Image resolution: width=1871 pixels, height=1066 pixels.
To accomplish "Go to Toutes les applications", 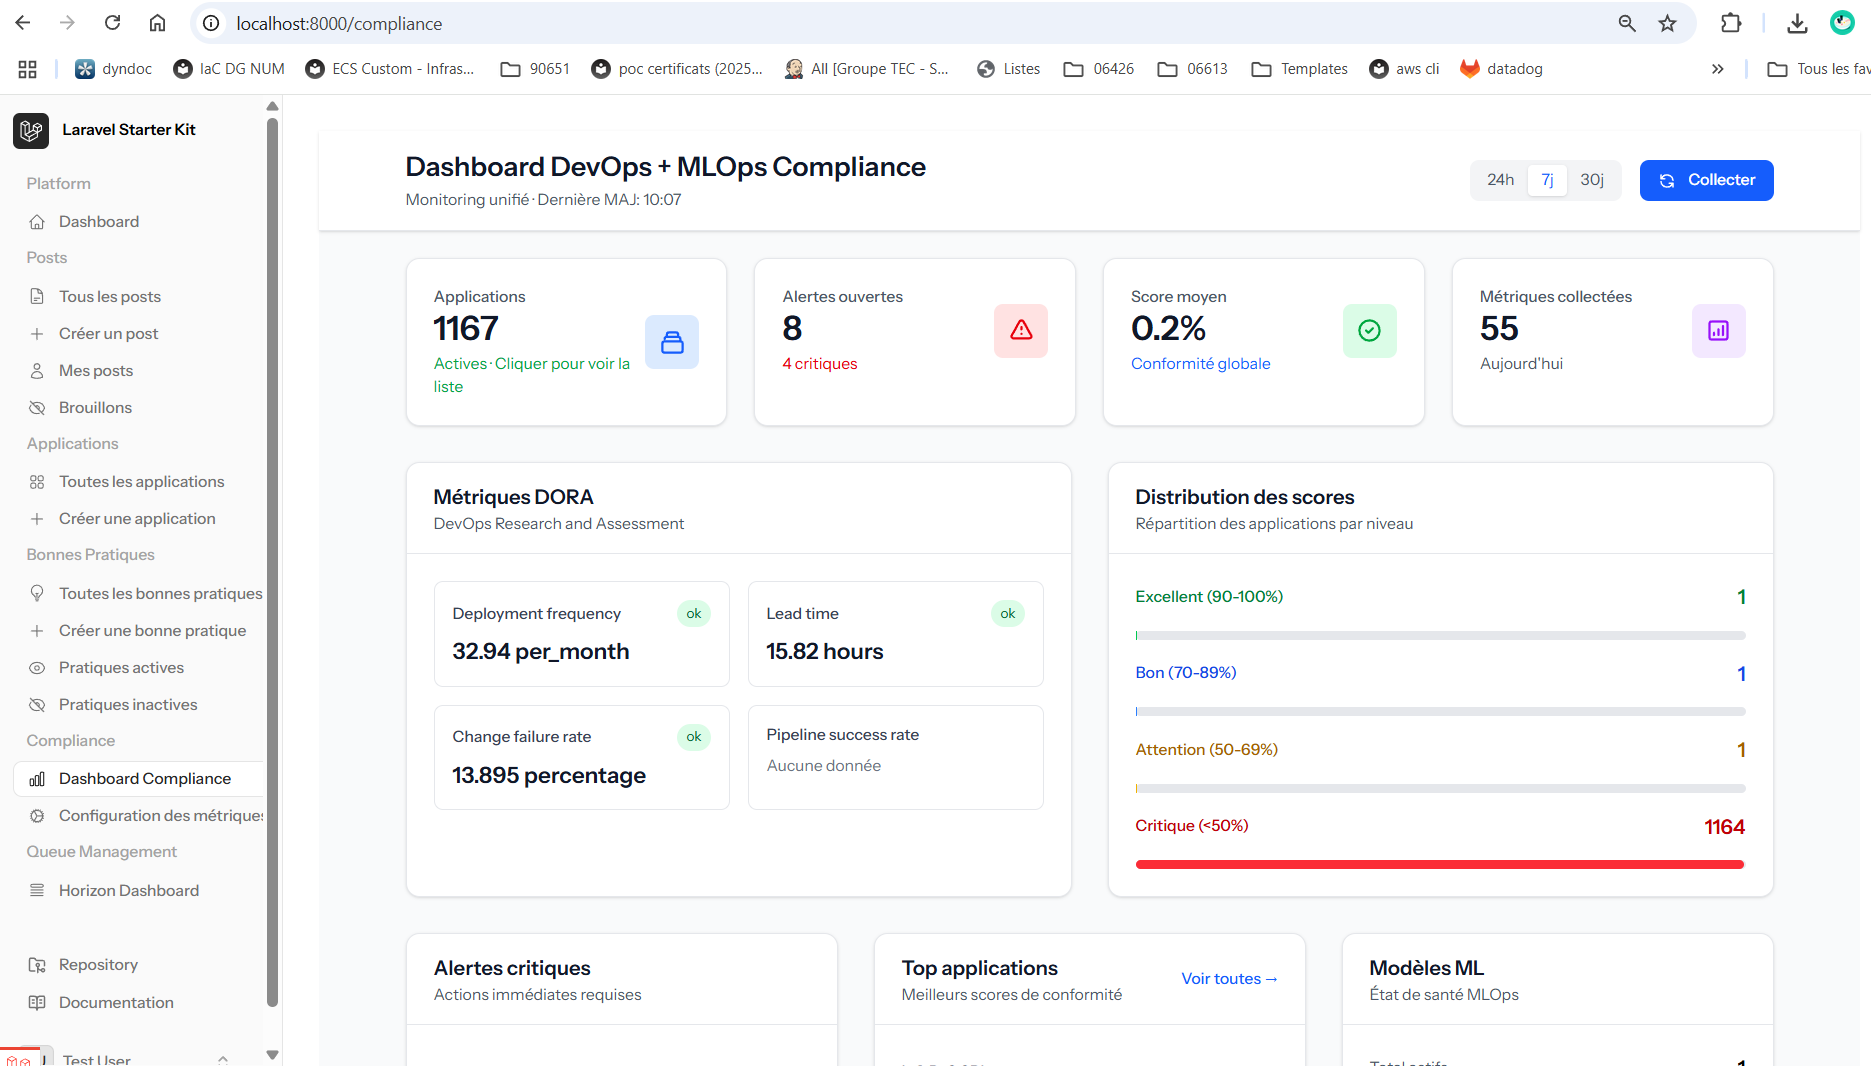I will point(141,482).
